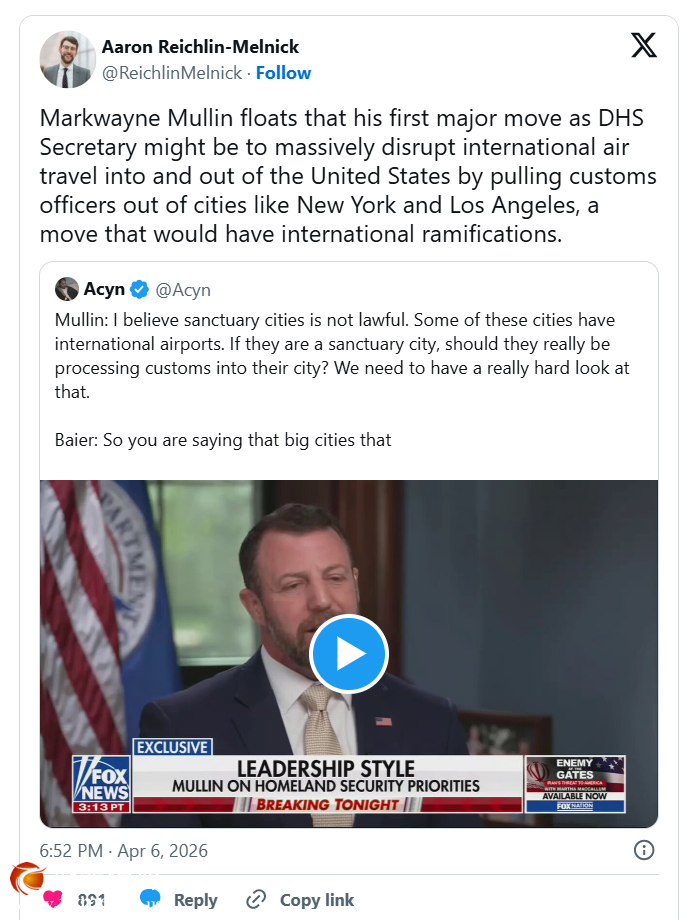The image size is (696, 920).
Task: Play the embedded Fox News video
Action: (349, 654)
